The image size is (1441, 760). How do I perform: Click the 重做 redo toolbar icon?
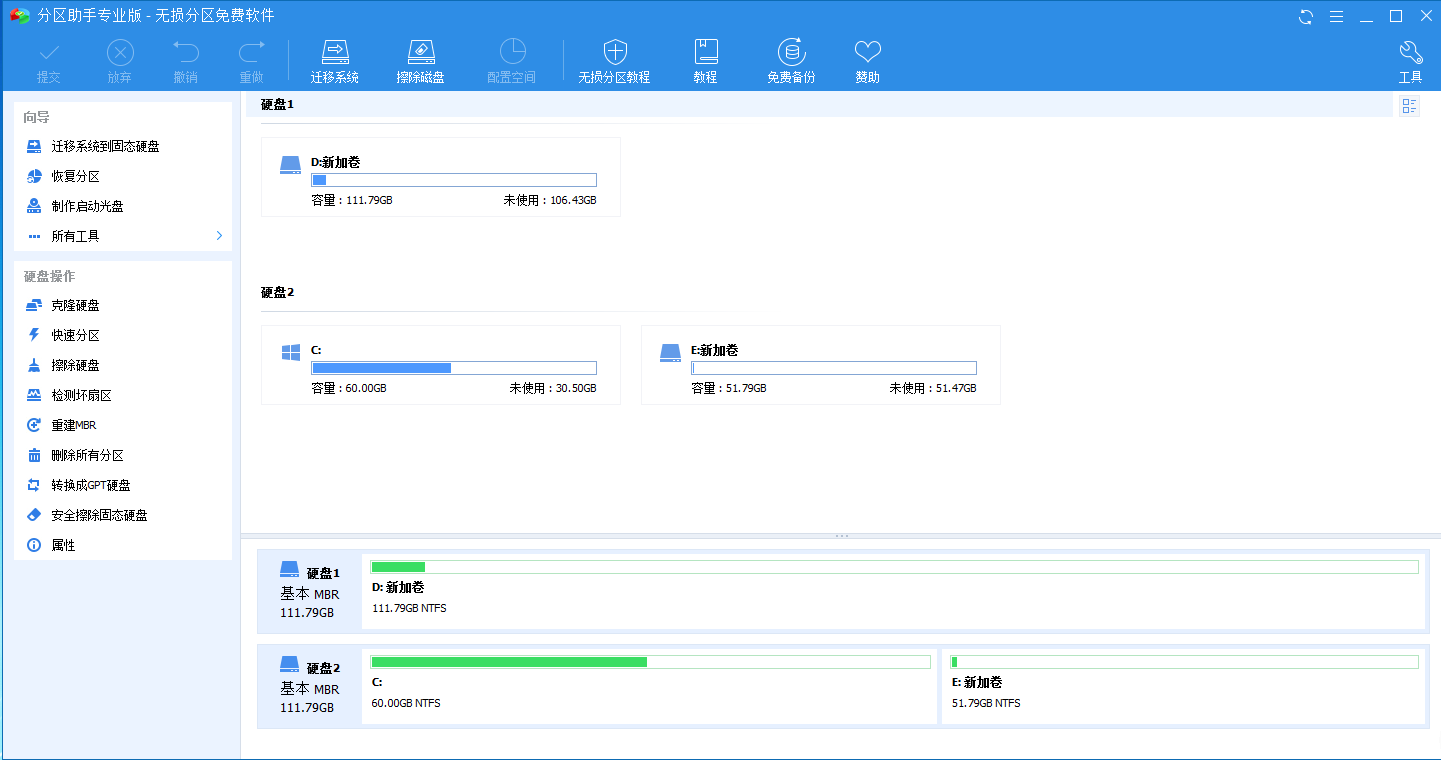point(251,62)
